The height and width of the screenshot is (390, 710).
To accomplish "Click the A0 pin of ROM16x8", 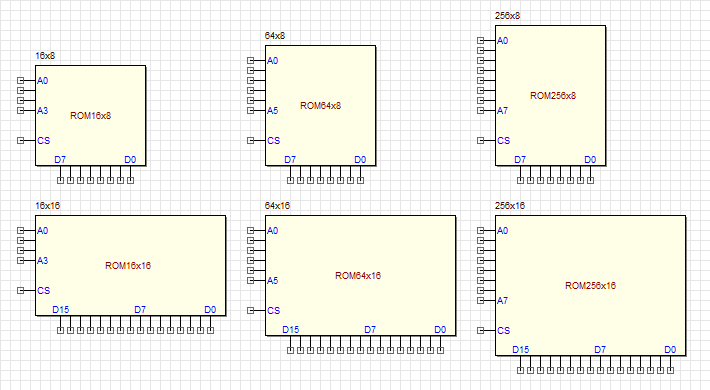I will (20, 81).
